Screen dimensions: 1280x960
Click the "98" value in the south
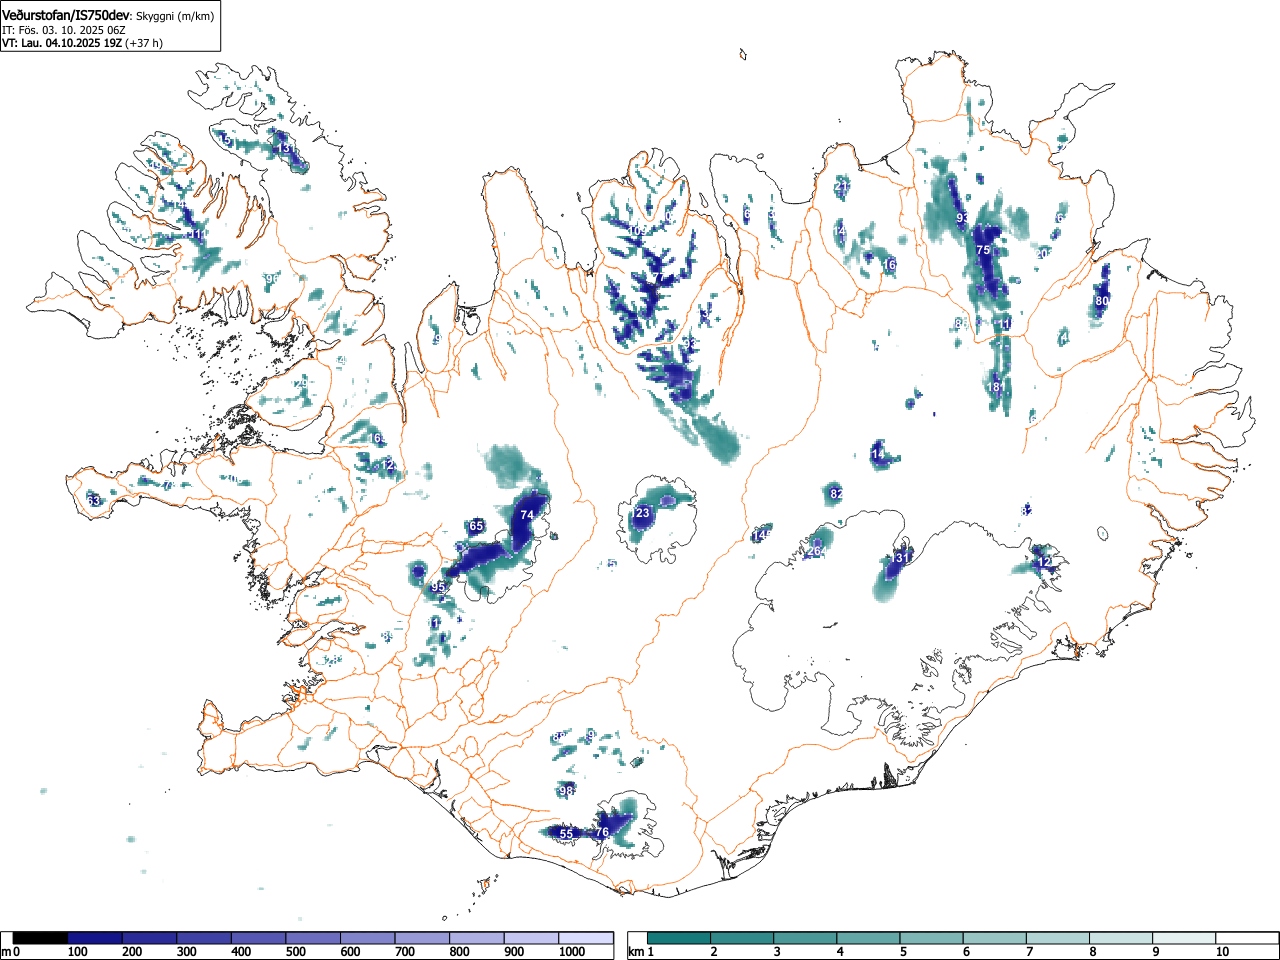[566, 791]
